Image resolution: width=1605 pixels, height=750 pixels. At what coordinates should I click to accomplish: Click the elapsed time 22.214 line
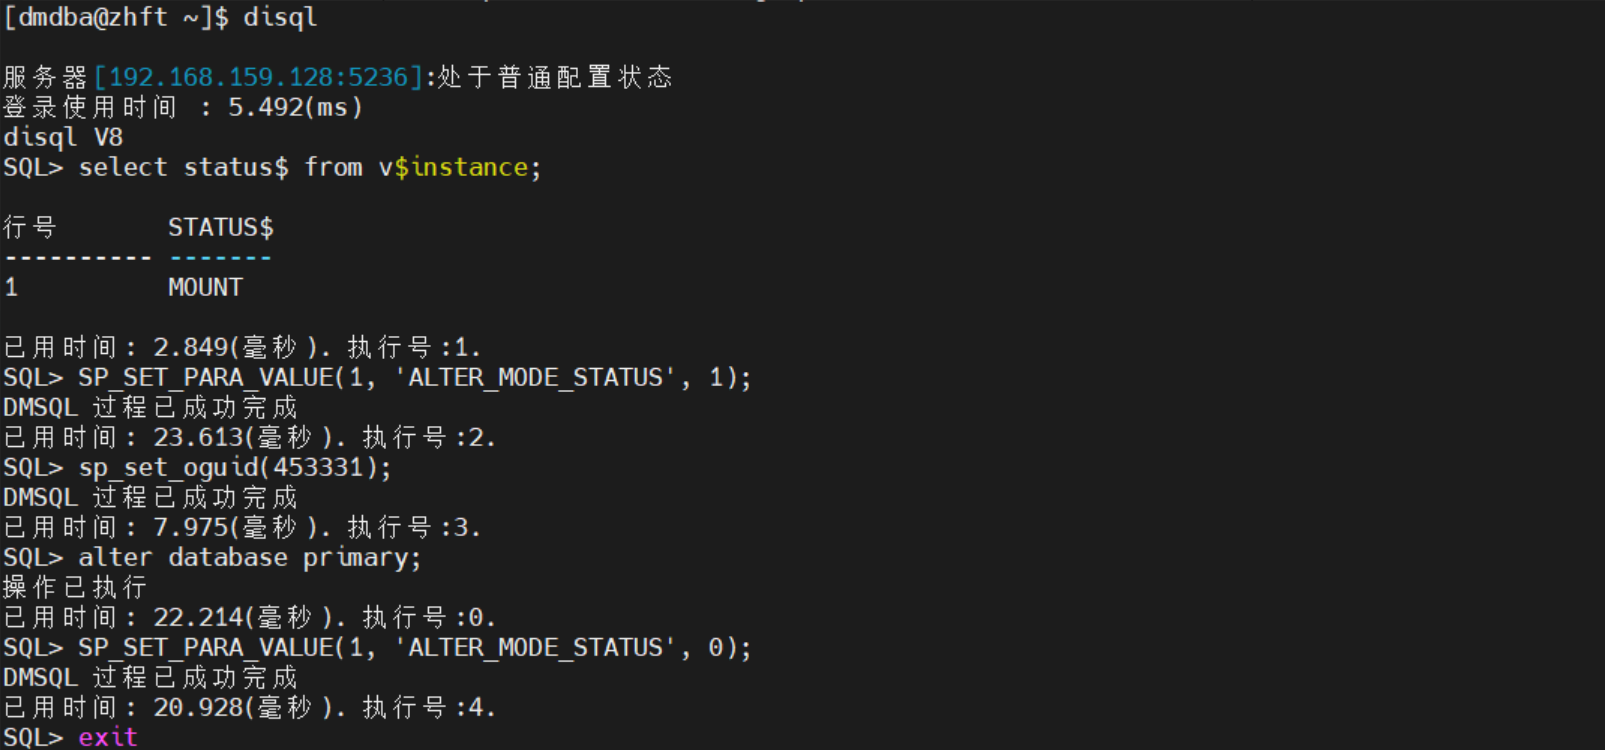250,617
